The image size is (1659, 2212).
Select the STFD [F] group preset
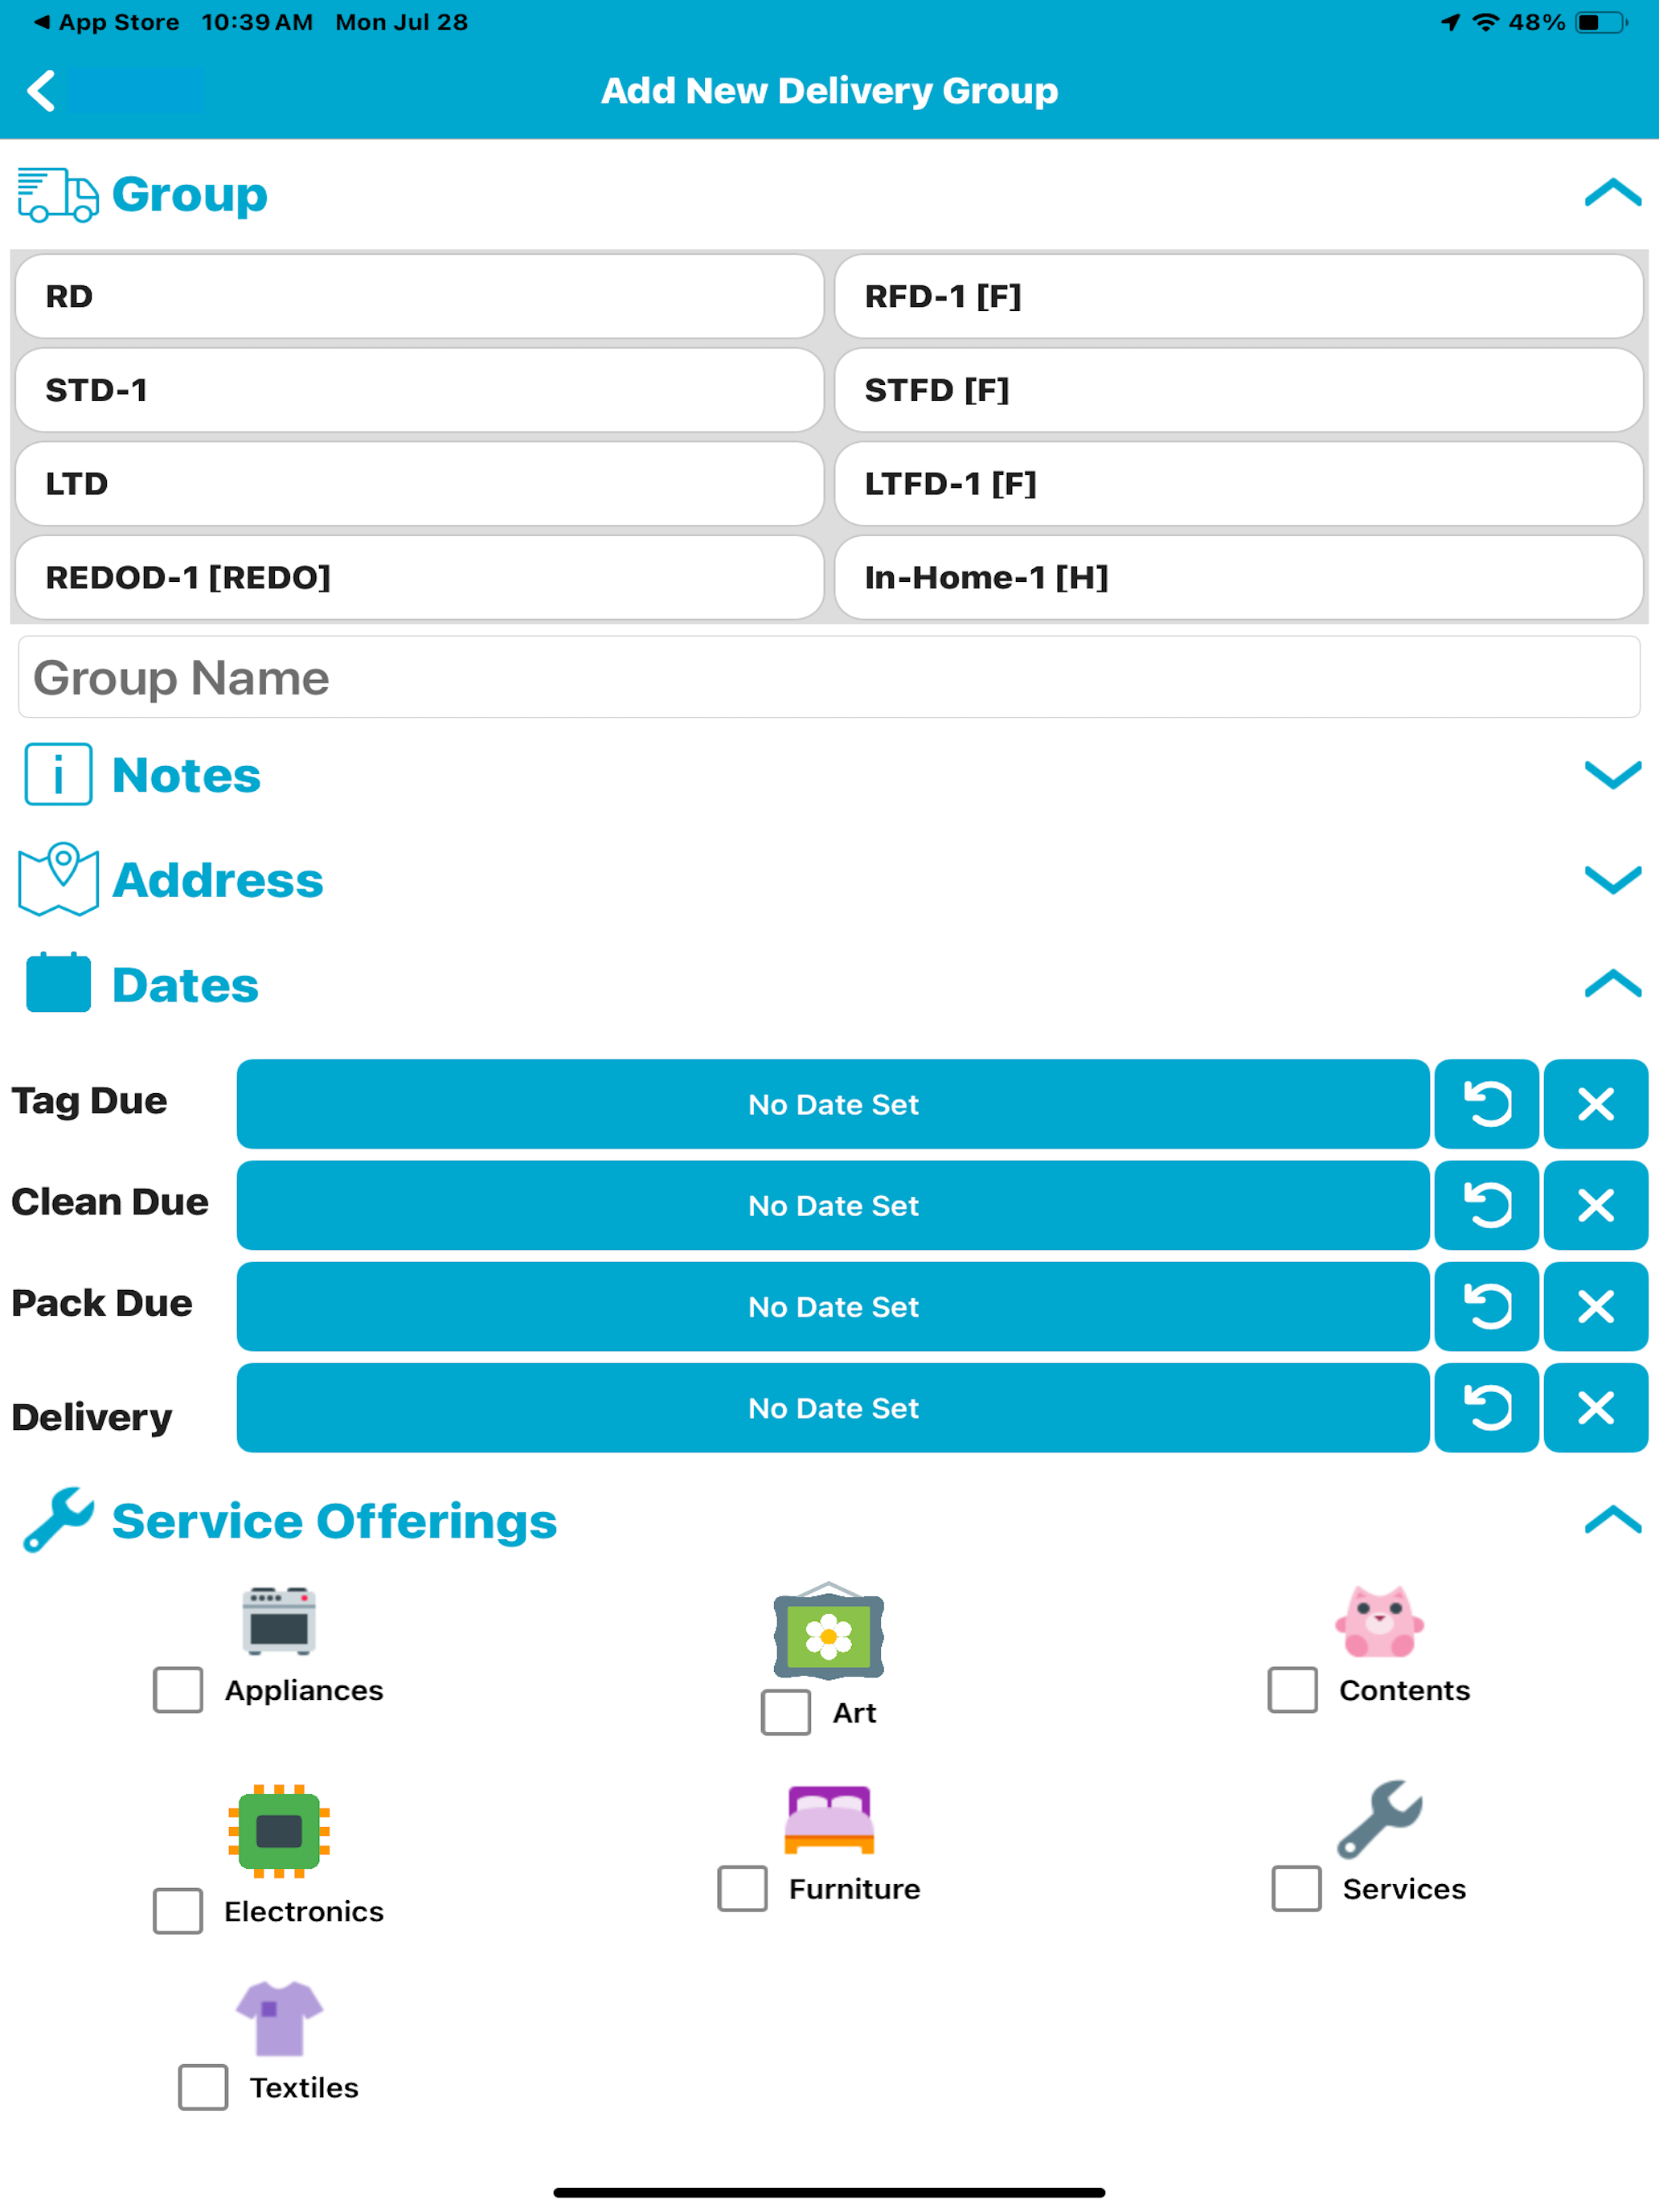[x=1238, y=390]
